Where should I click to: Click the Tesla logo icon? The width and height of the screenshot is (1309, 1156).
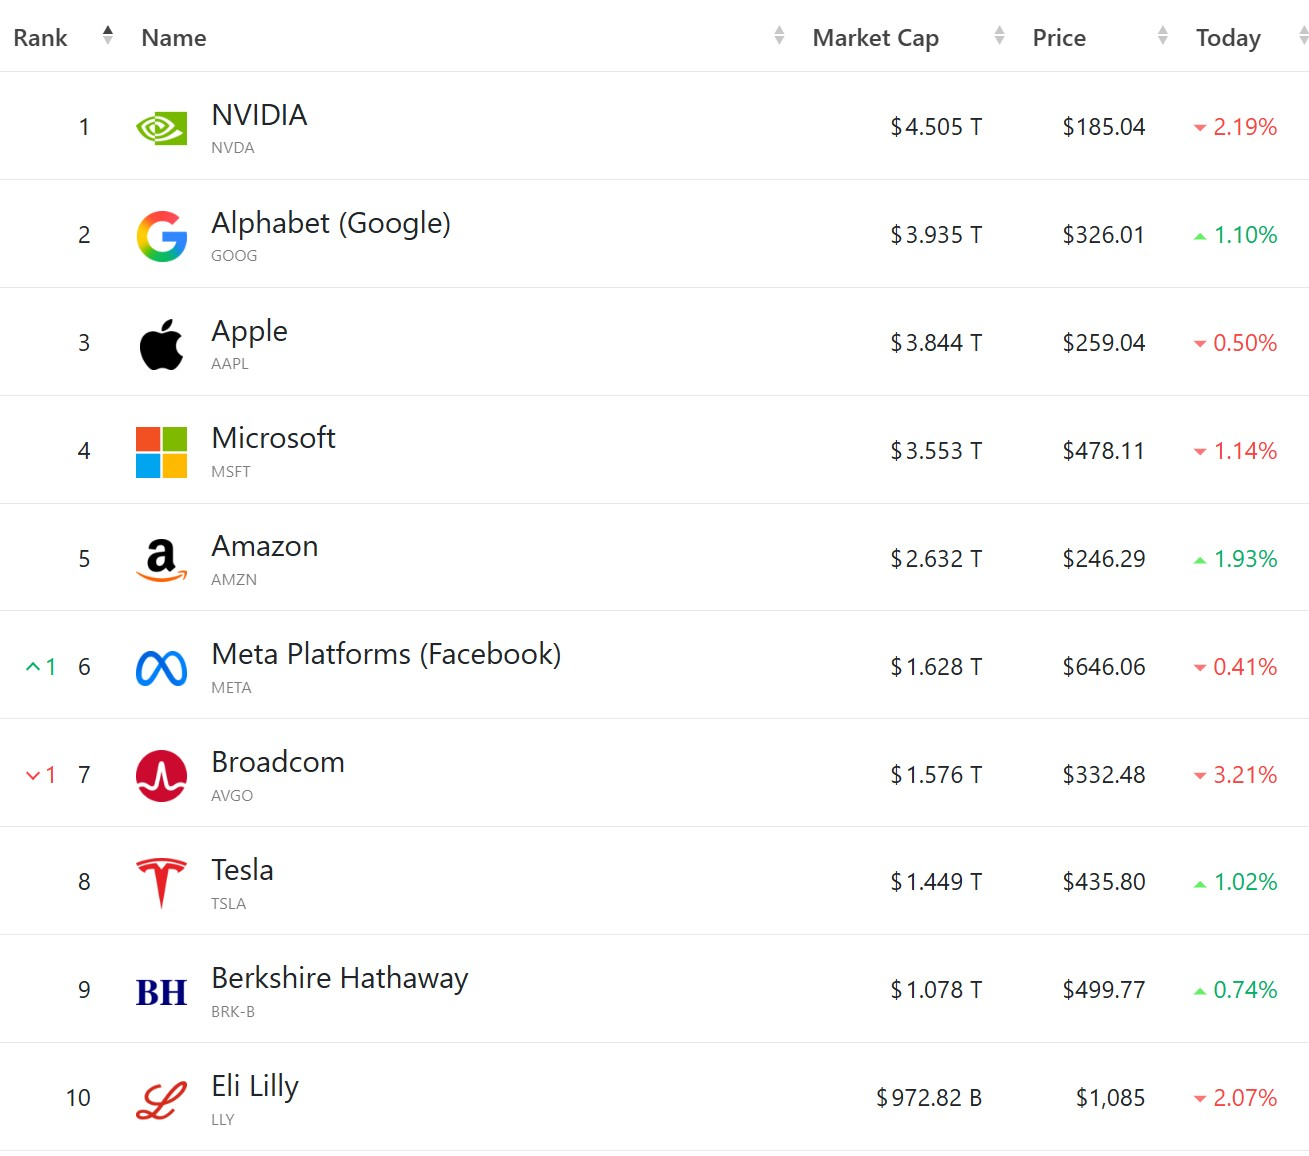click(x=161, y=883)
